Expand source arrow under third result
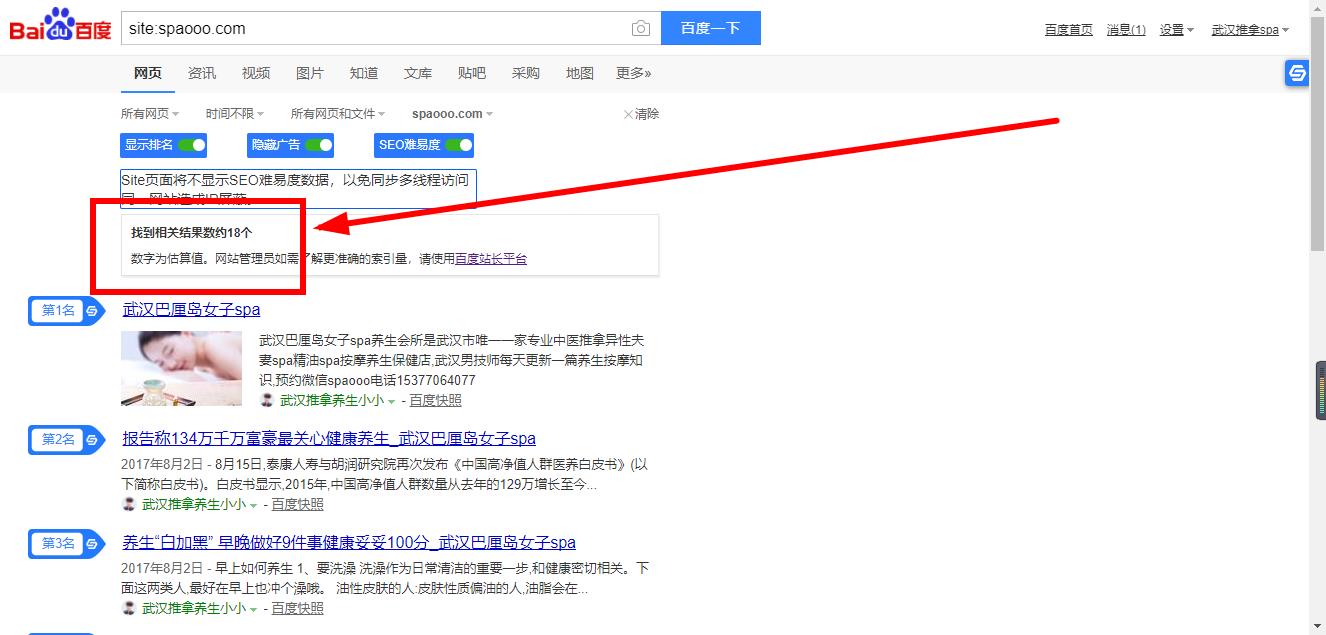Screen dimensions: 1326x635 [254, 609]
